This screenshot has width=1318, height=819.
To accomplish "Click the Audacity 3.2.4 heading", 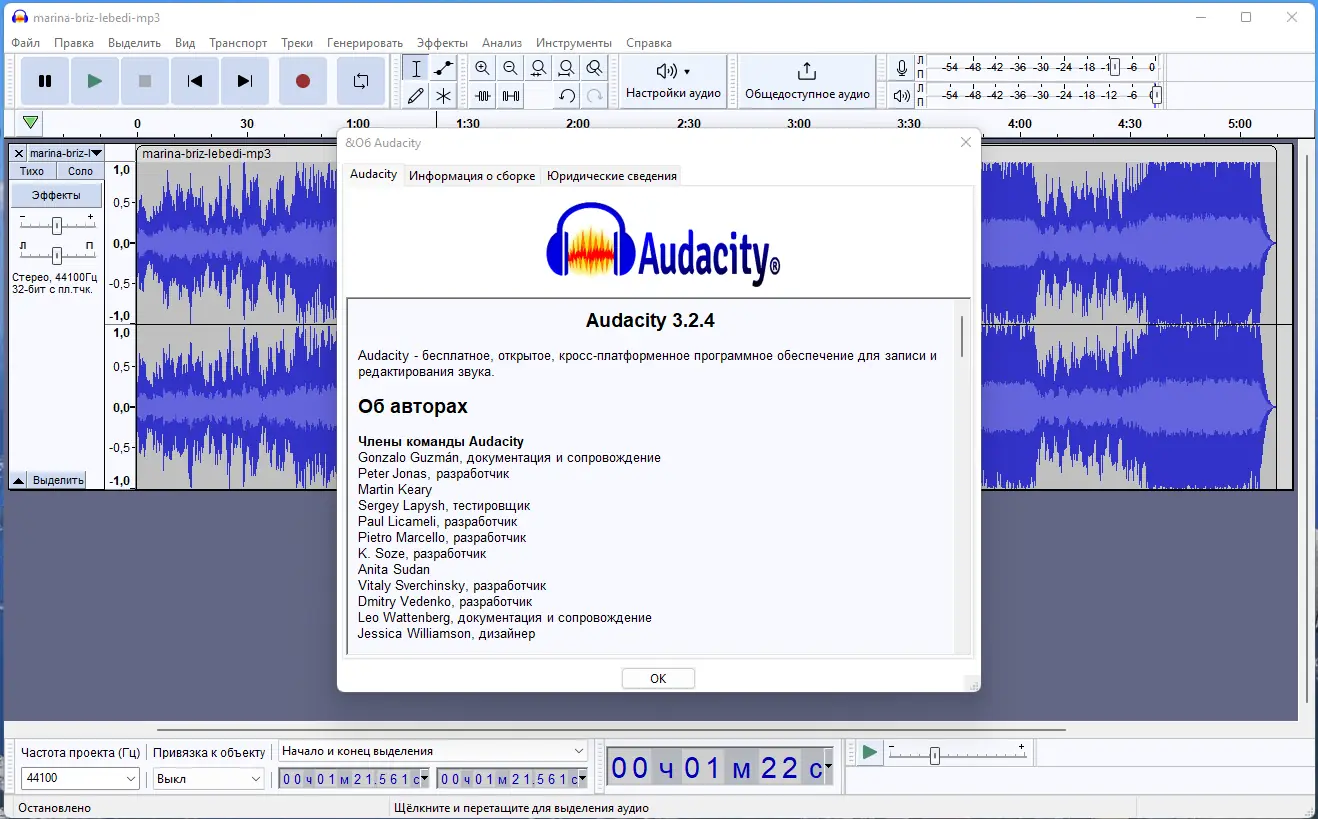I will point(650,321).
